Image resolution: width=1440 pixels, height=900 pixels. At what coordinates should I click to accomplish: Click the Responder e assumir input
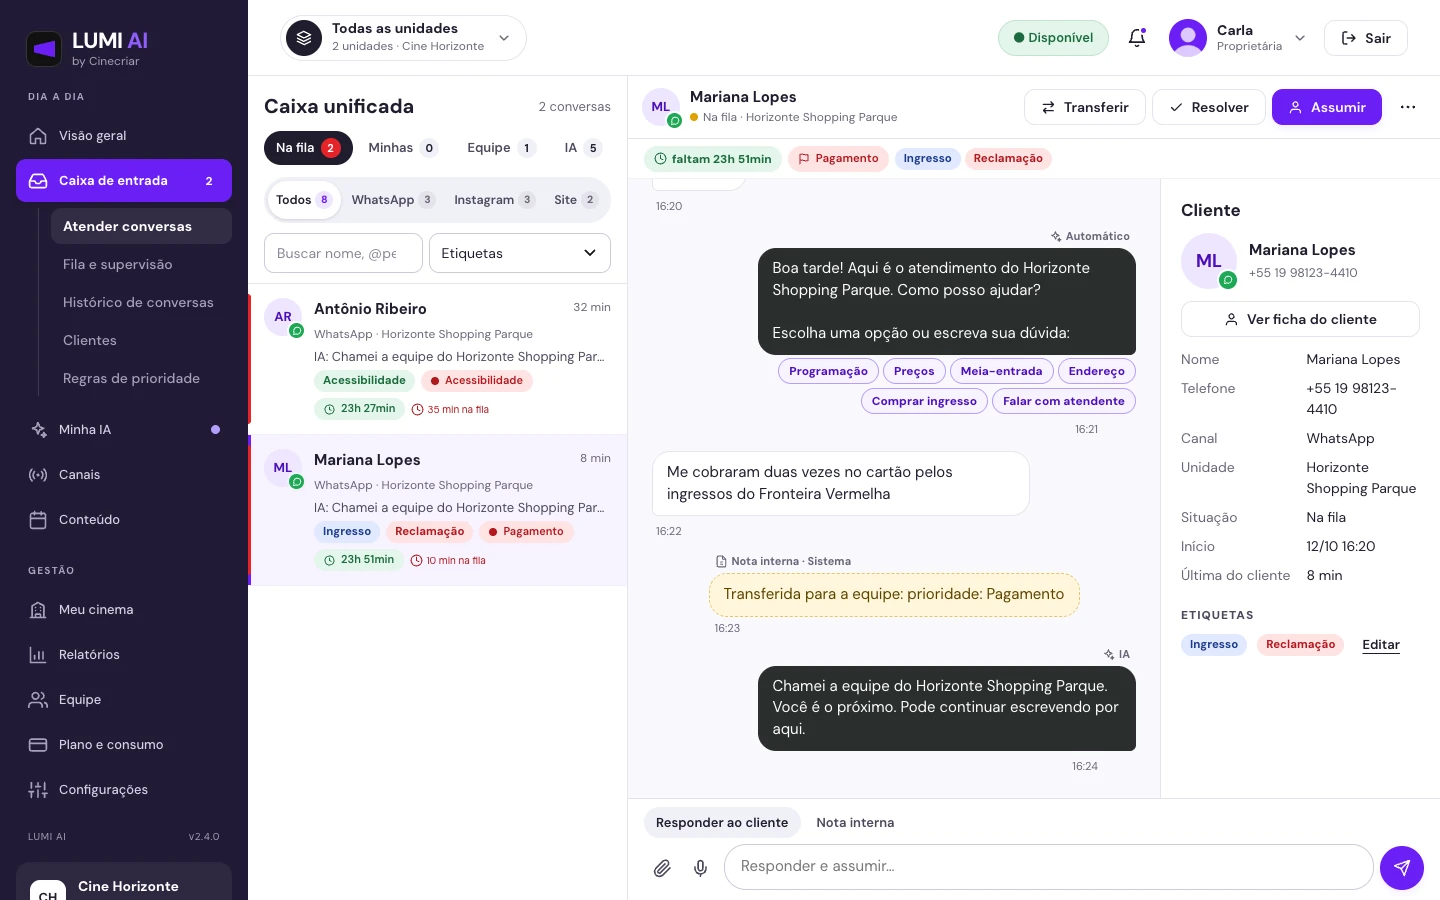click(1048, 867)
